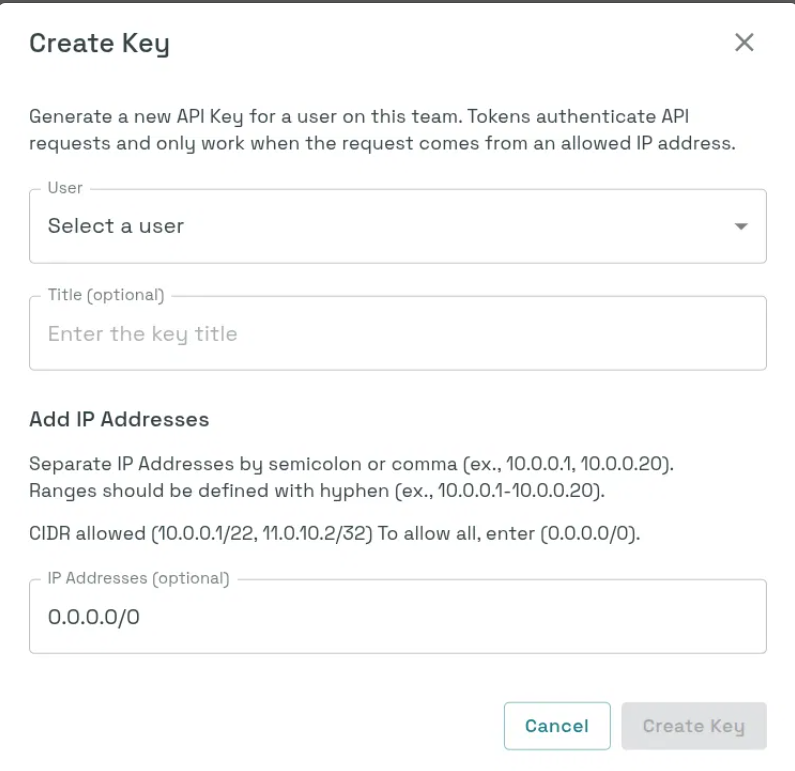Open the User dropdown showing Select a user
This screenshot has width=795, height=771.
398,226
